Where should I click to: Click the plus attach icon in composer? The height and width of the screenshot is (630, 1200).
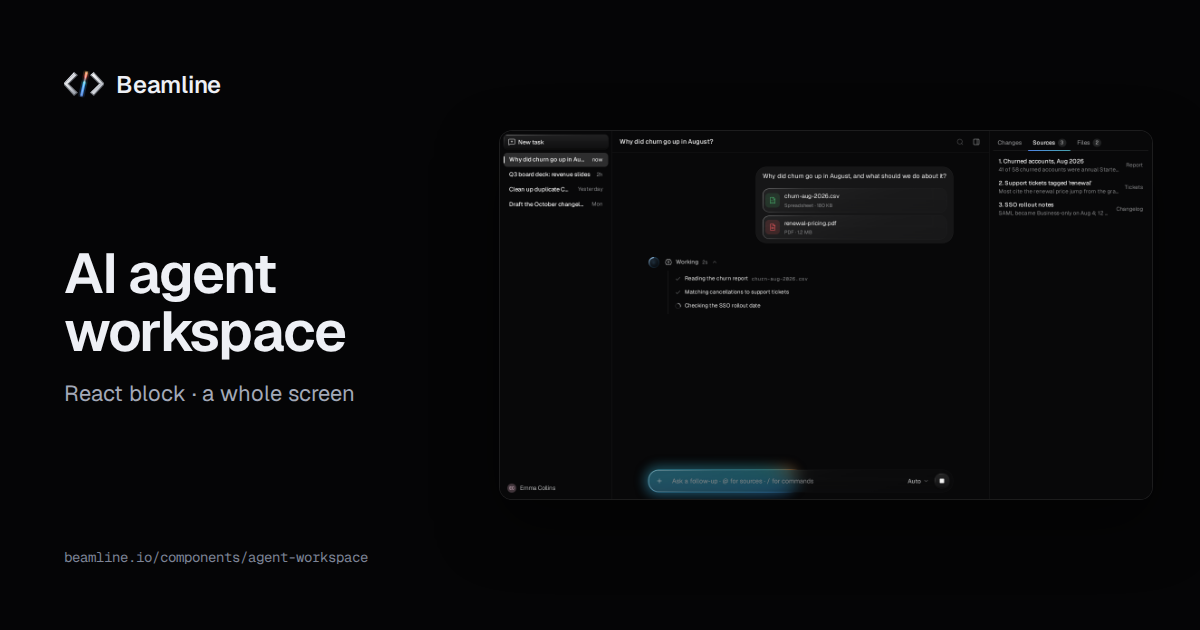tap(659, 481)
